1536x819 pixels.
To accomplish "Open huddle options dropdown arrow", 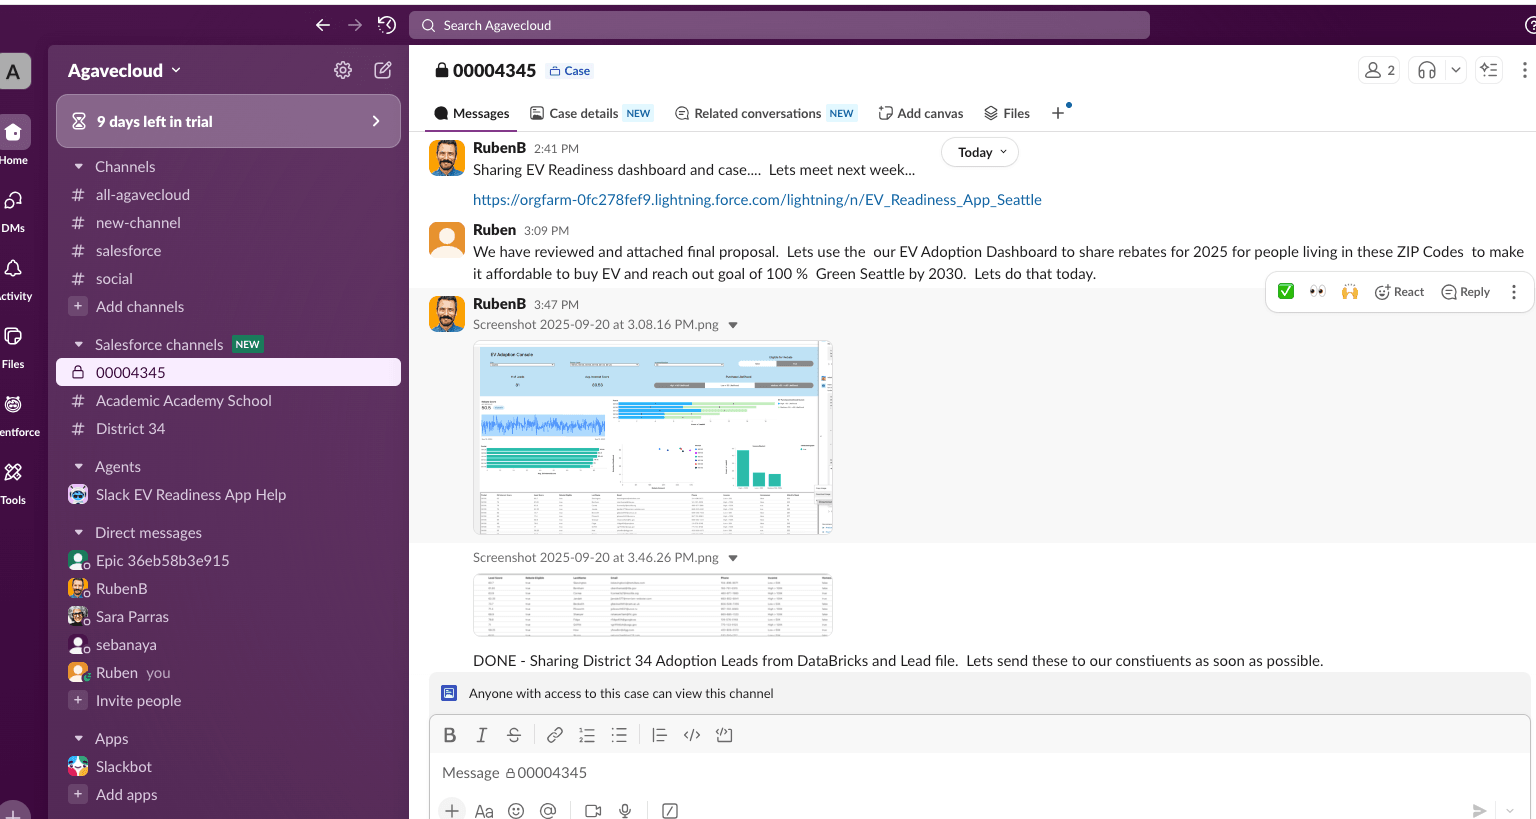I will click(1456, 70).
